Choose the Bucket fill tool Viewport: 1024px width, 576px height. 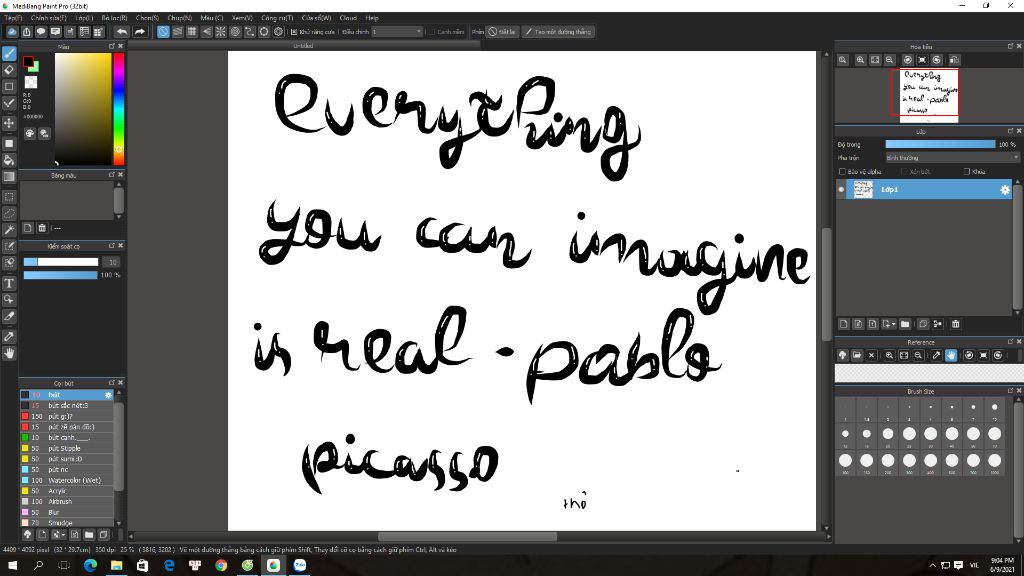9,160
